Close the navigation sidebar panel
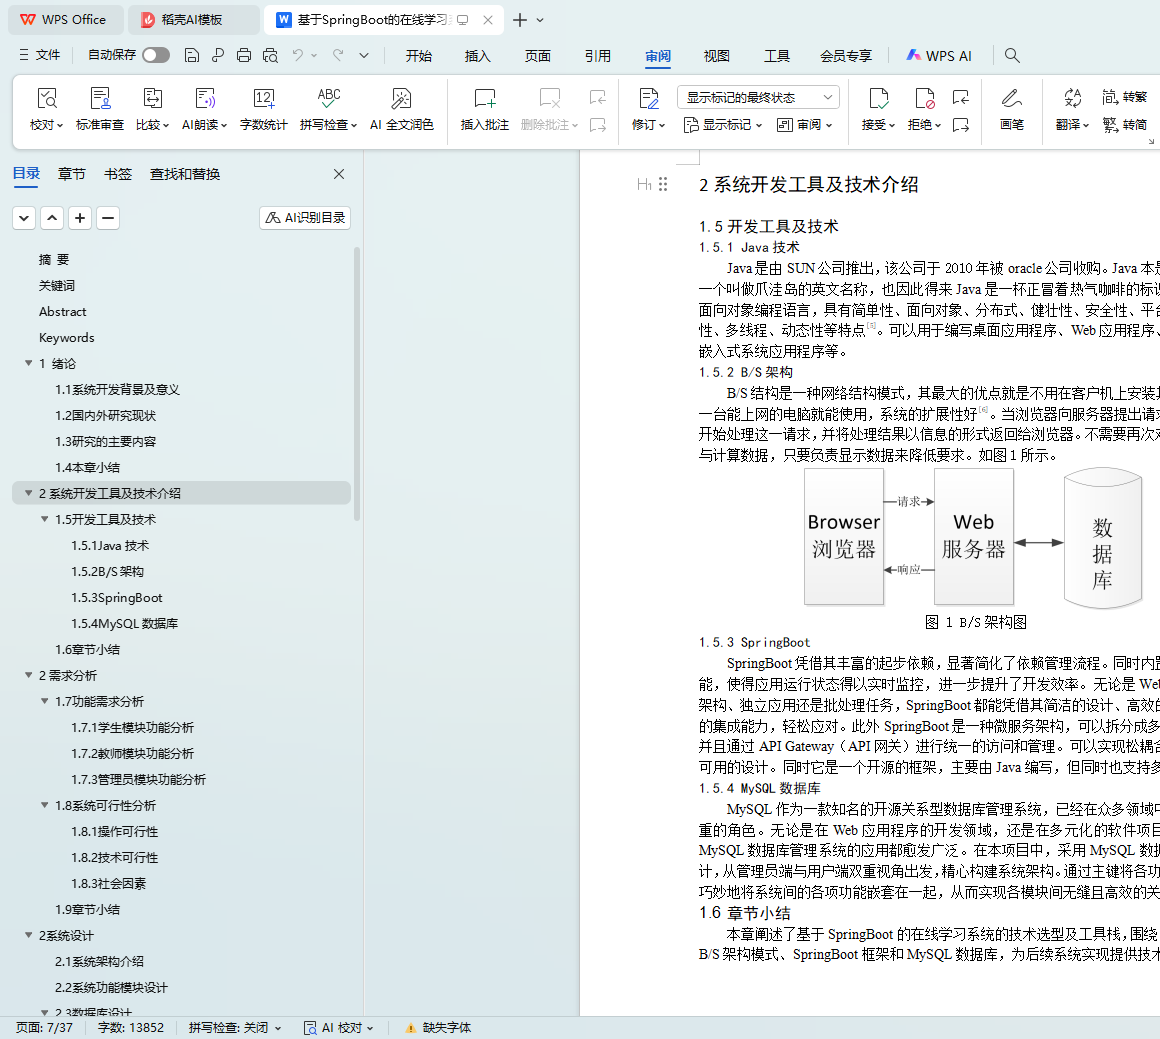1160x1039 pixels. coord(339,174)
